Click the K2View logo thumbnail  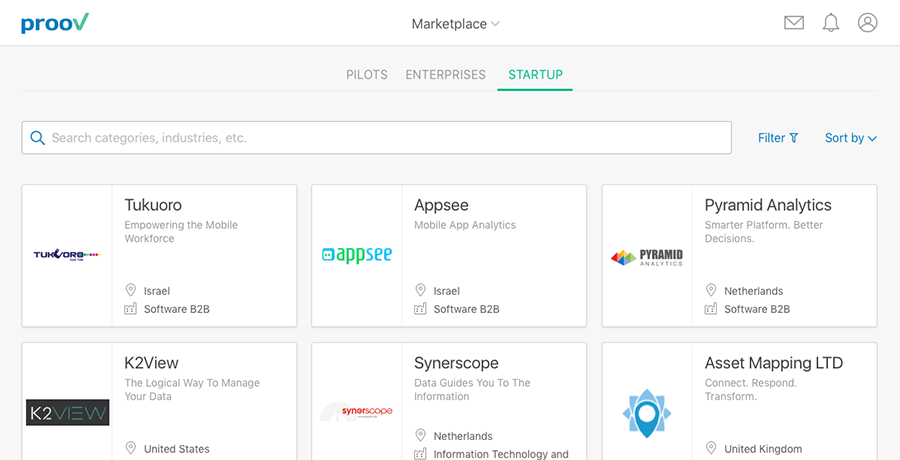coord(68,412)
